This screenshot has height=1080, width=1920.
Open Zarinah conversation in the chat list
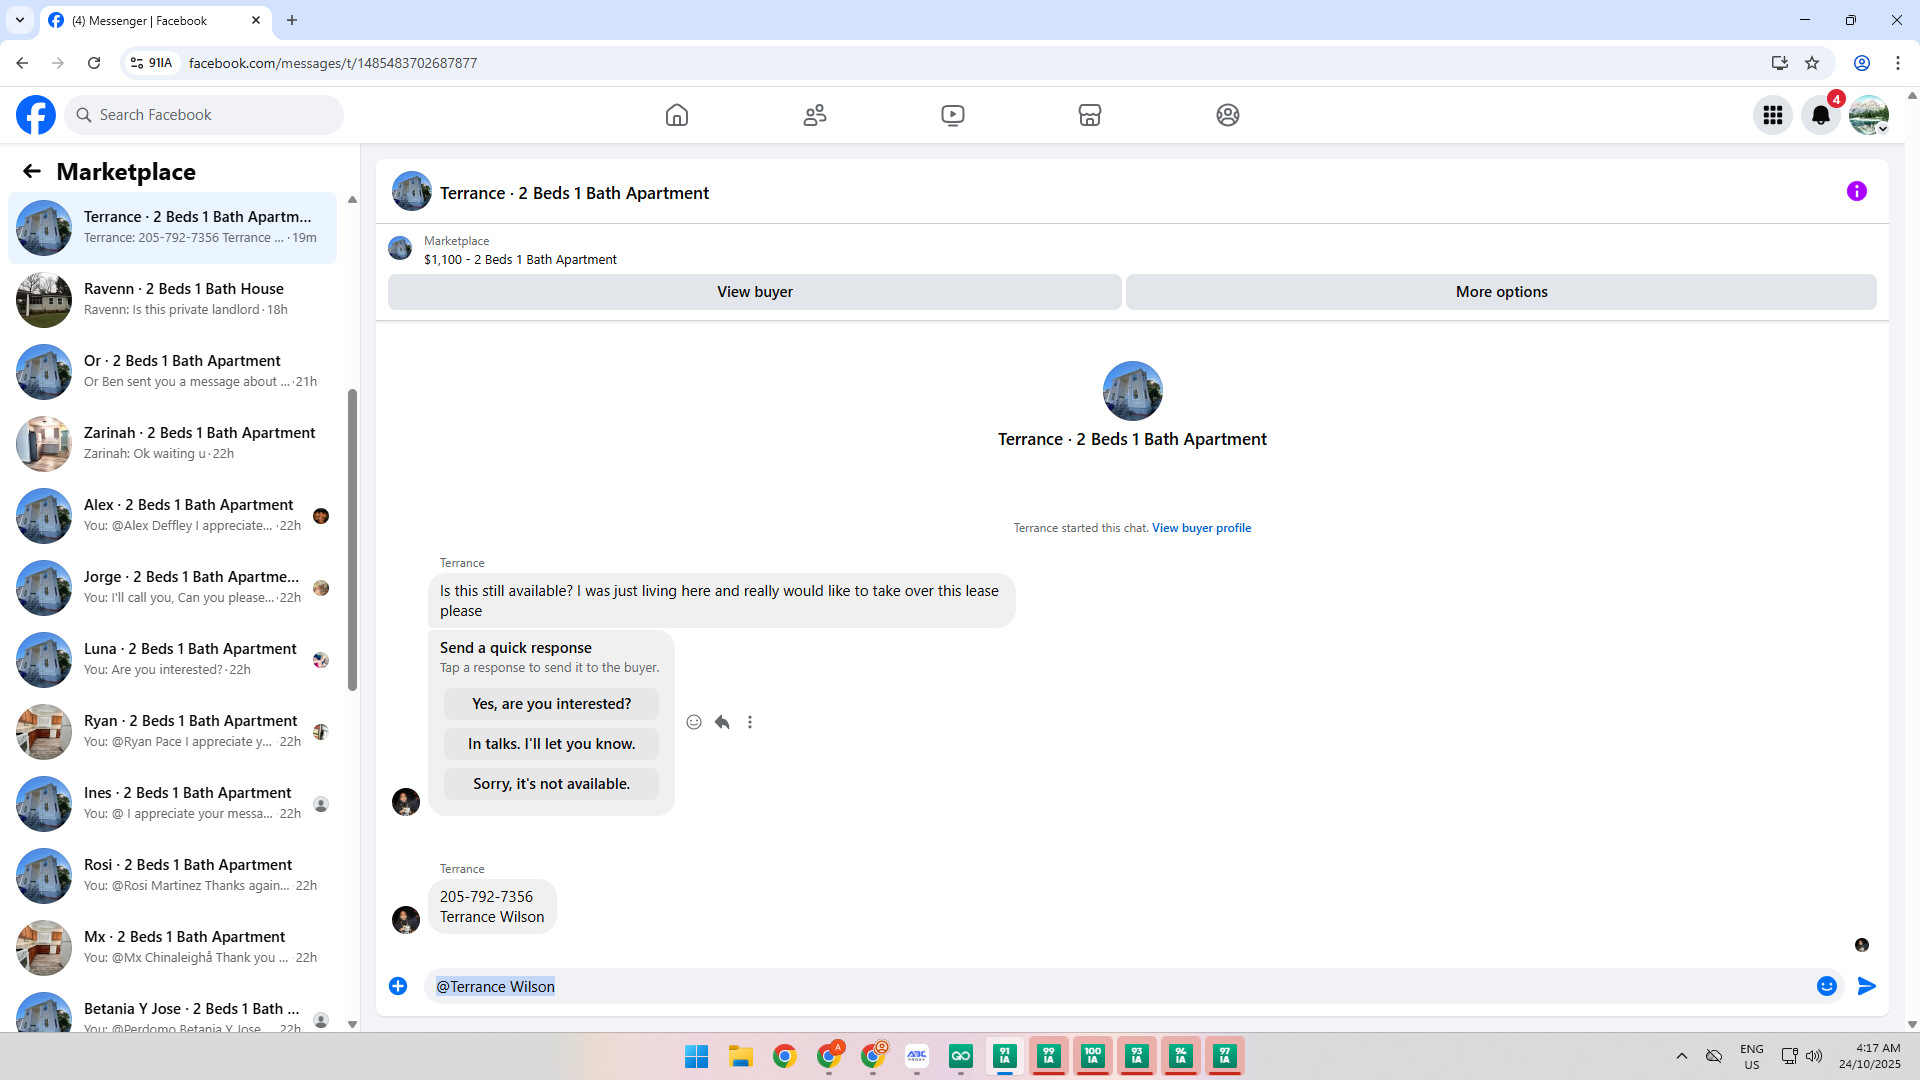(172, 444)
